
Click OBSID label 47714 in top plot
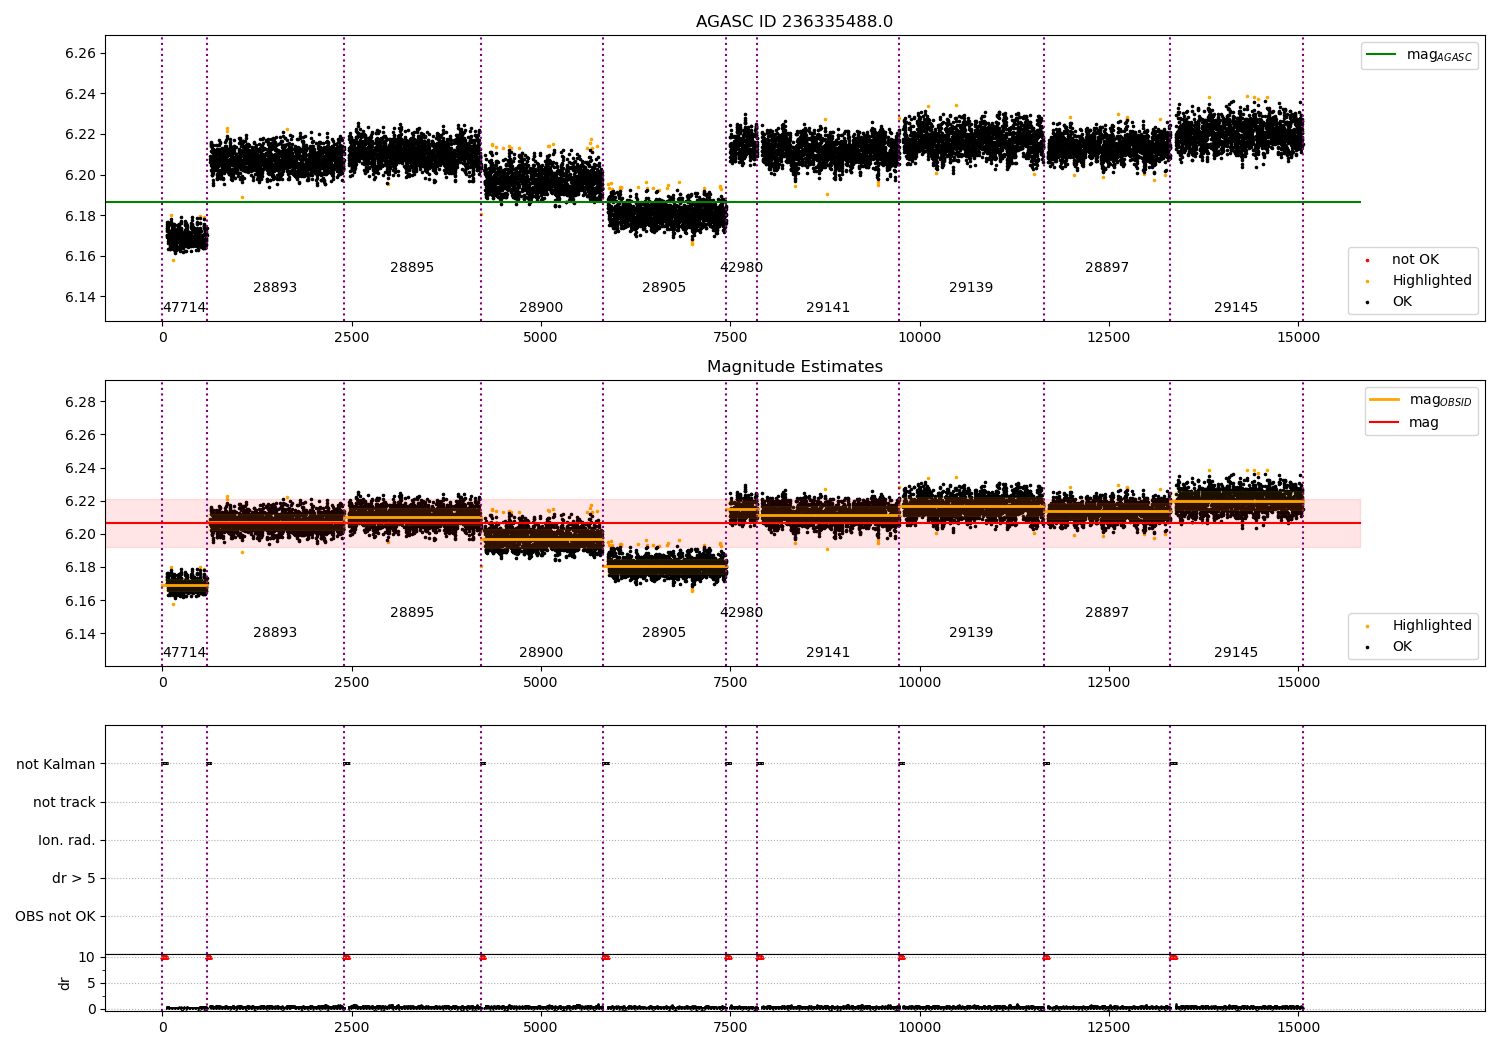pyautogui.click(x=184, y=308)
